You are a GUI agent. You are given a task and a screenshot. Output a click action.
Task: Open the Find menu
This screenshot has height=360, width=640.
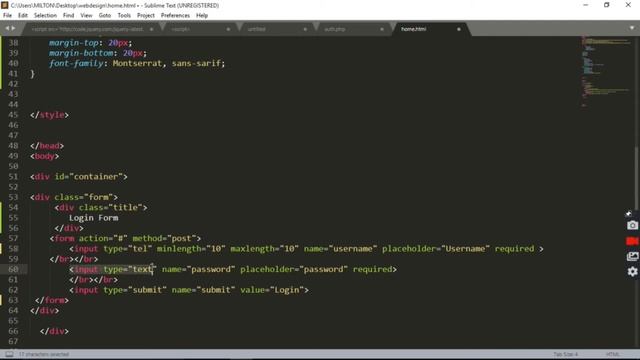point(69,16)
